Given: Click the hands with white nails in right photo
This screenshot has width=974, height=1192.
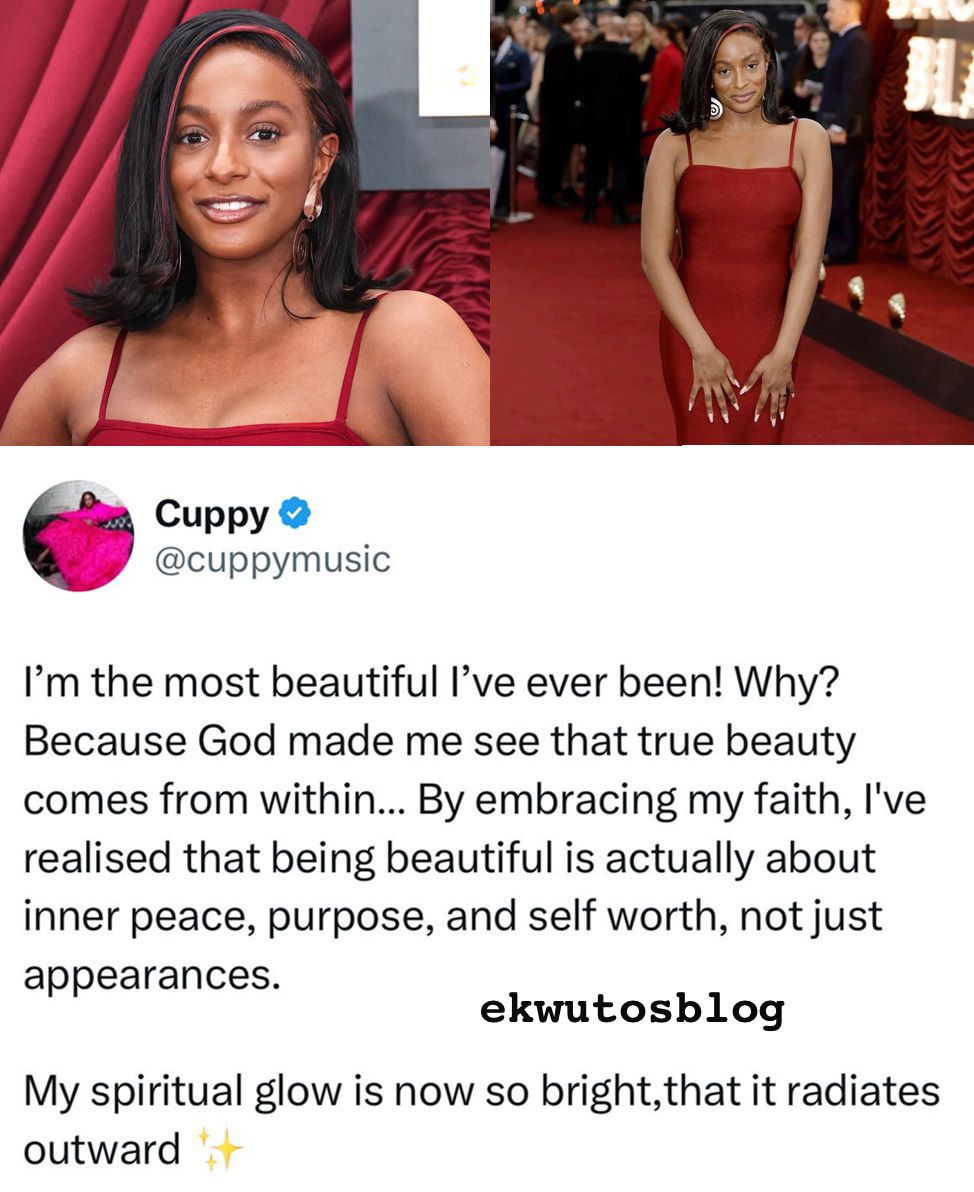Looking at the screenshot, I should (x=741, y=386).
